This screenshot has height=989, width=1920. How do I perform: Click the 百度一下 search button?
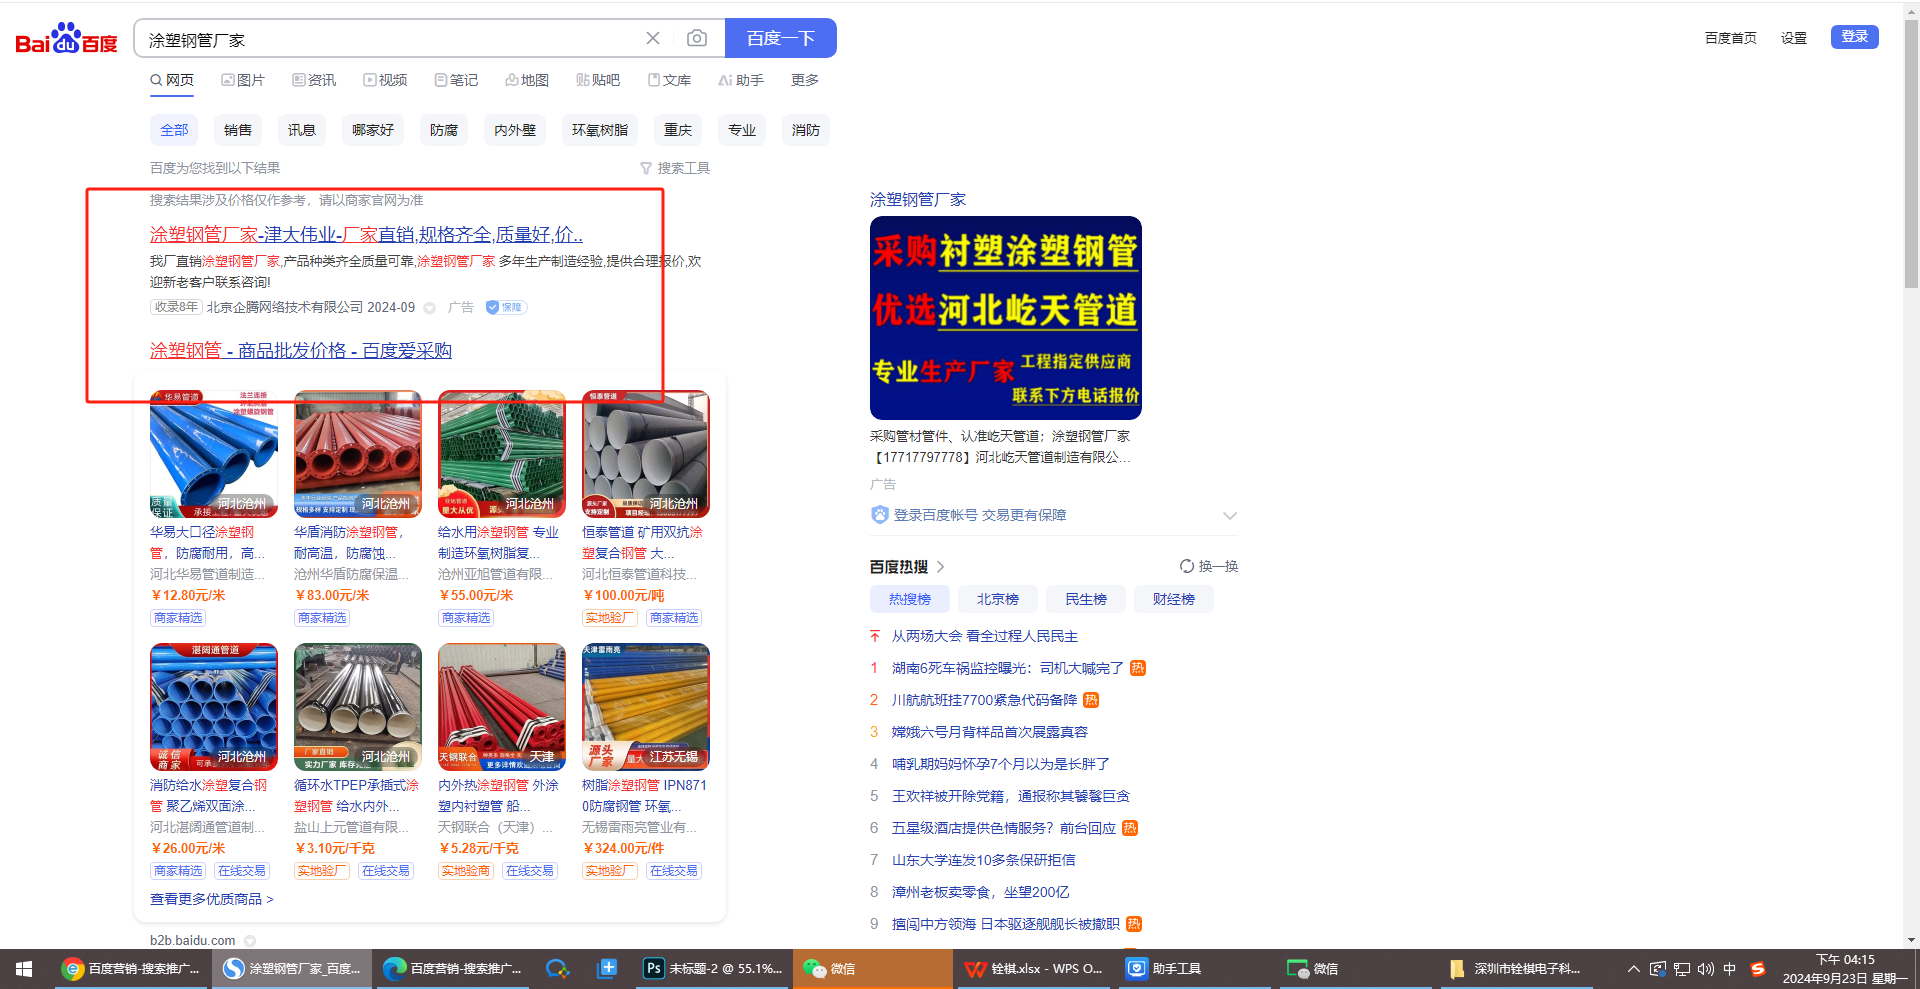781,38
